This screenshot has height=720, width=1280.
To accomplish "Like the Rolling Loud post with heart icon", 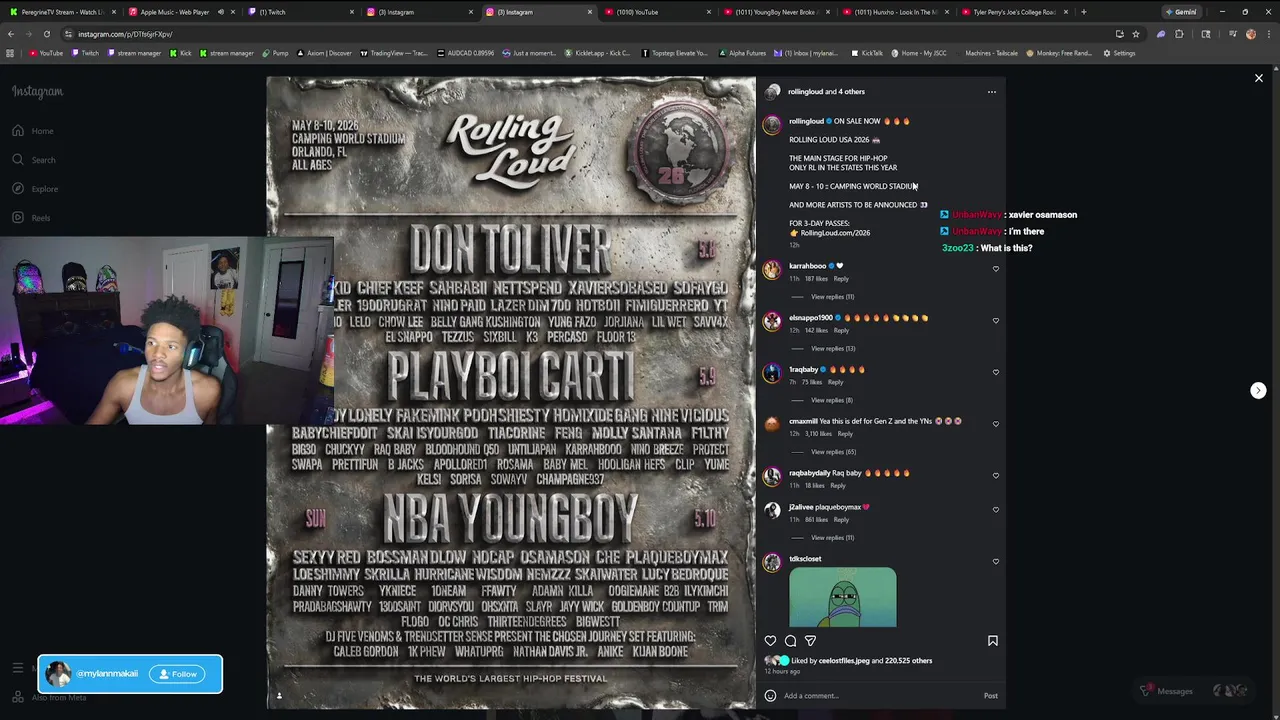I will 770,641.
